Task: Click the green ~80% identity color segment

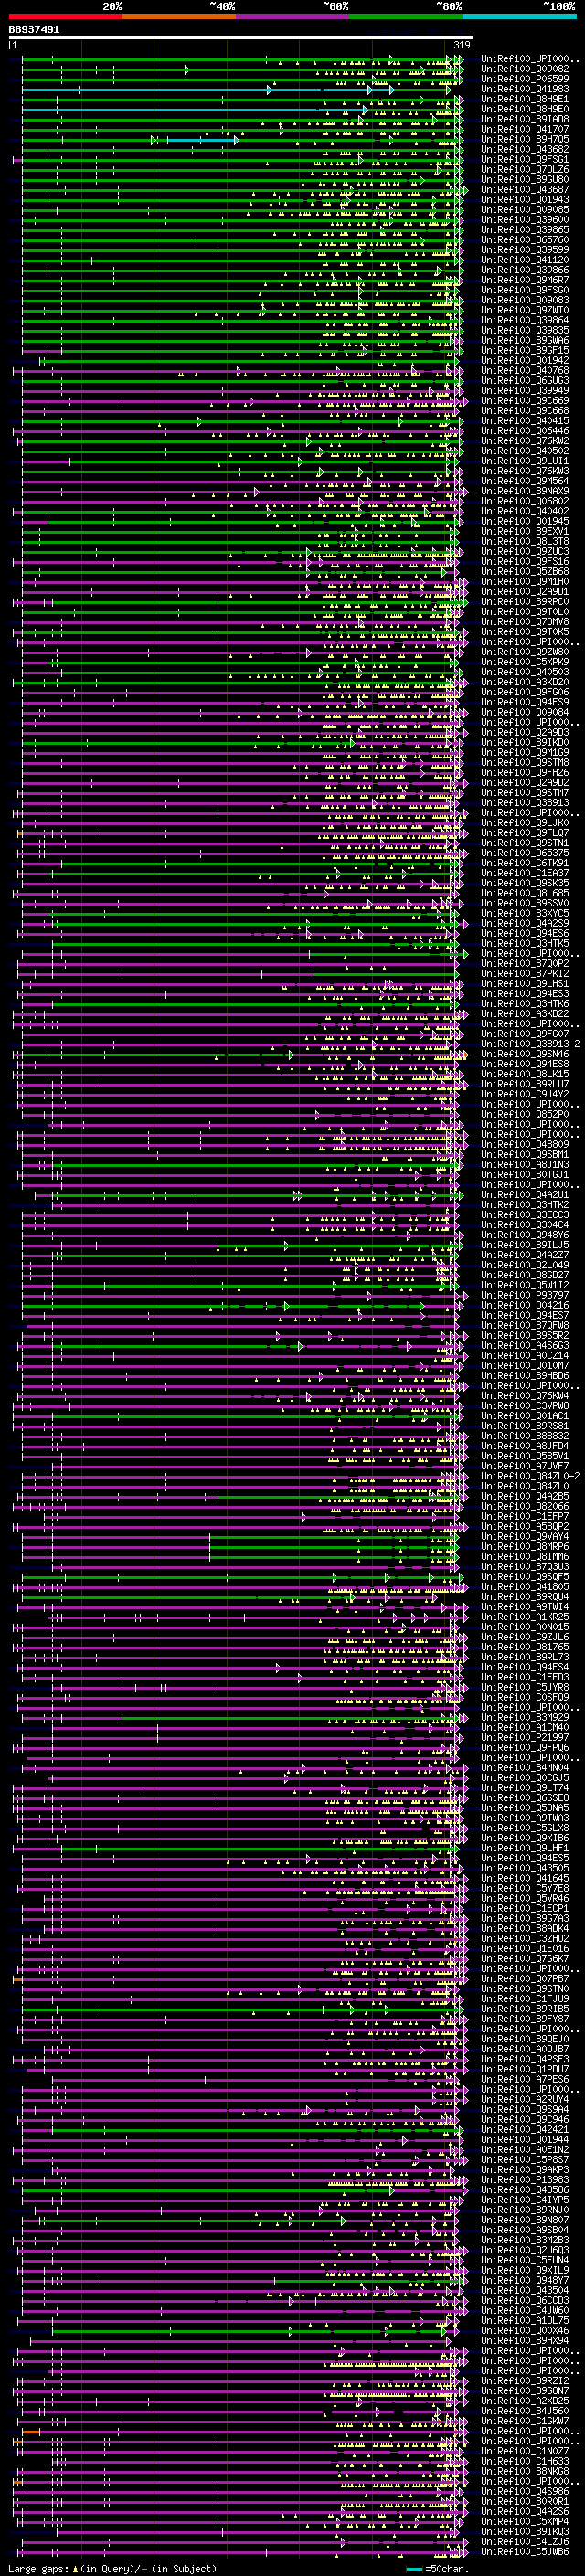Action: pyautogui.click(x=406, y=16)
